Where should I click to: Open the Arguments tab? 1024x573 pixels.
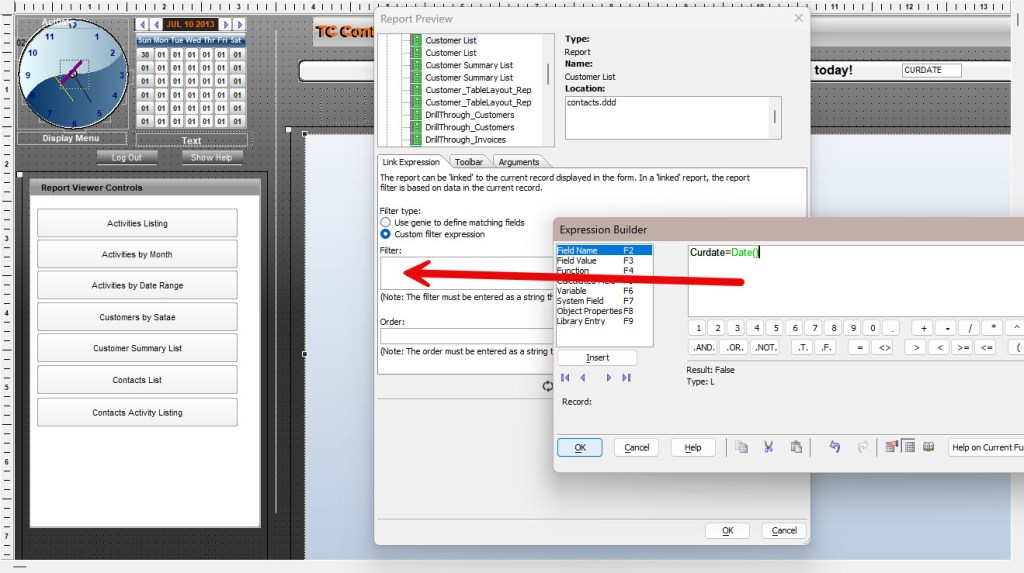[518, 162]
